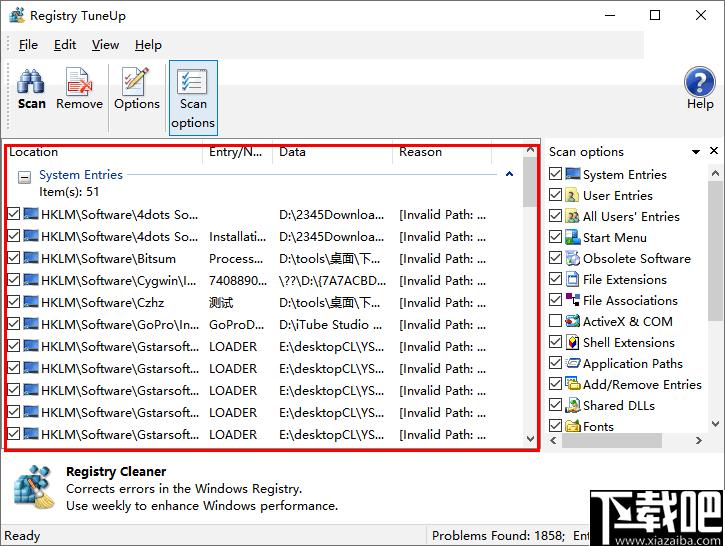Click the results vertical scrollbar thumb
Screen dimensions: 725x546
(530, 182)
